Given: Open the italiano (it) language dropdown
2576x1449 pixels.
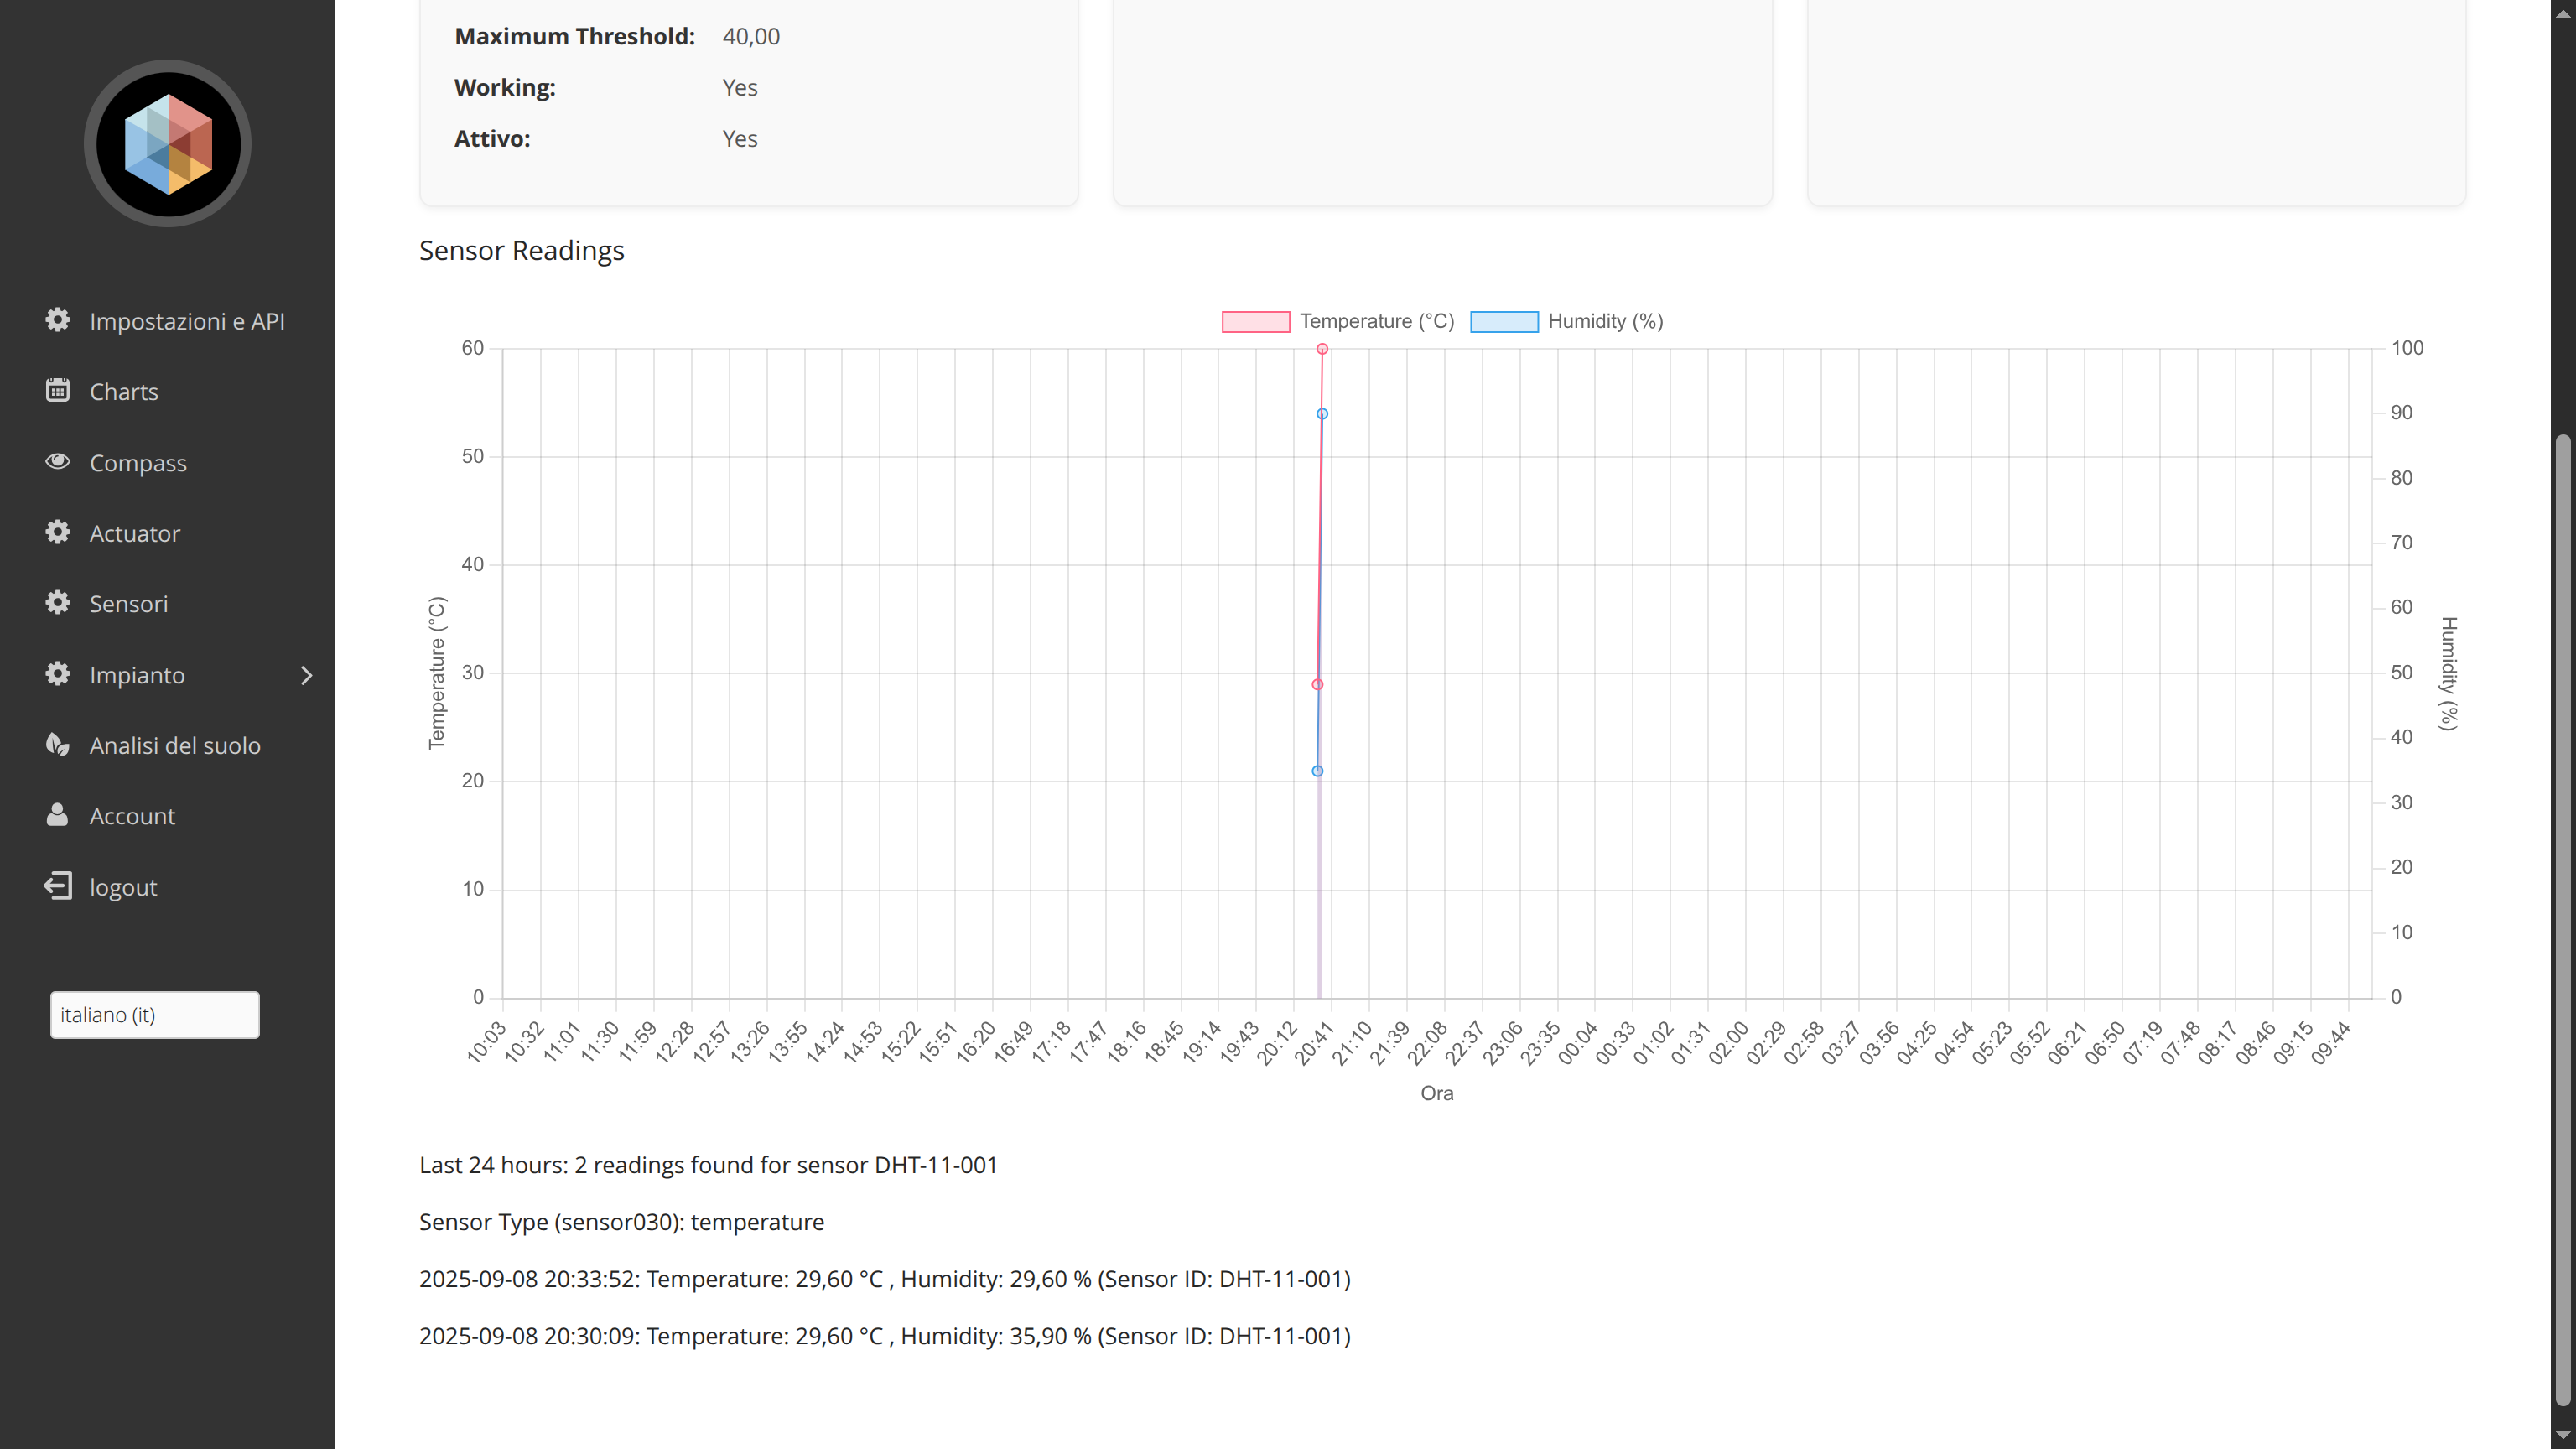Looking at the screenshot, I should point(155,1015).
